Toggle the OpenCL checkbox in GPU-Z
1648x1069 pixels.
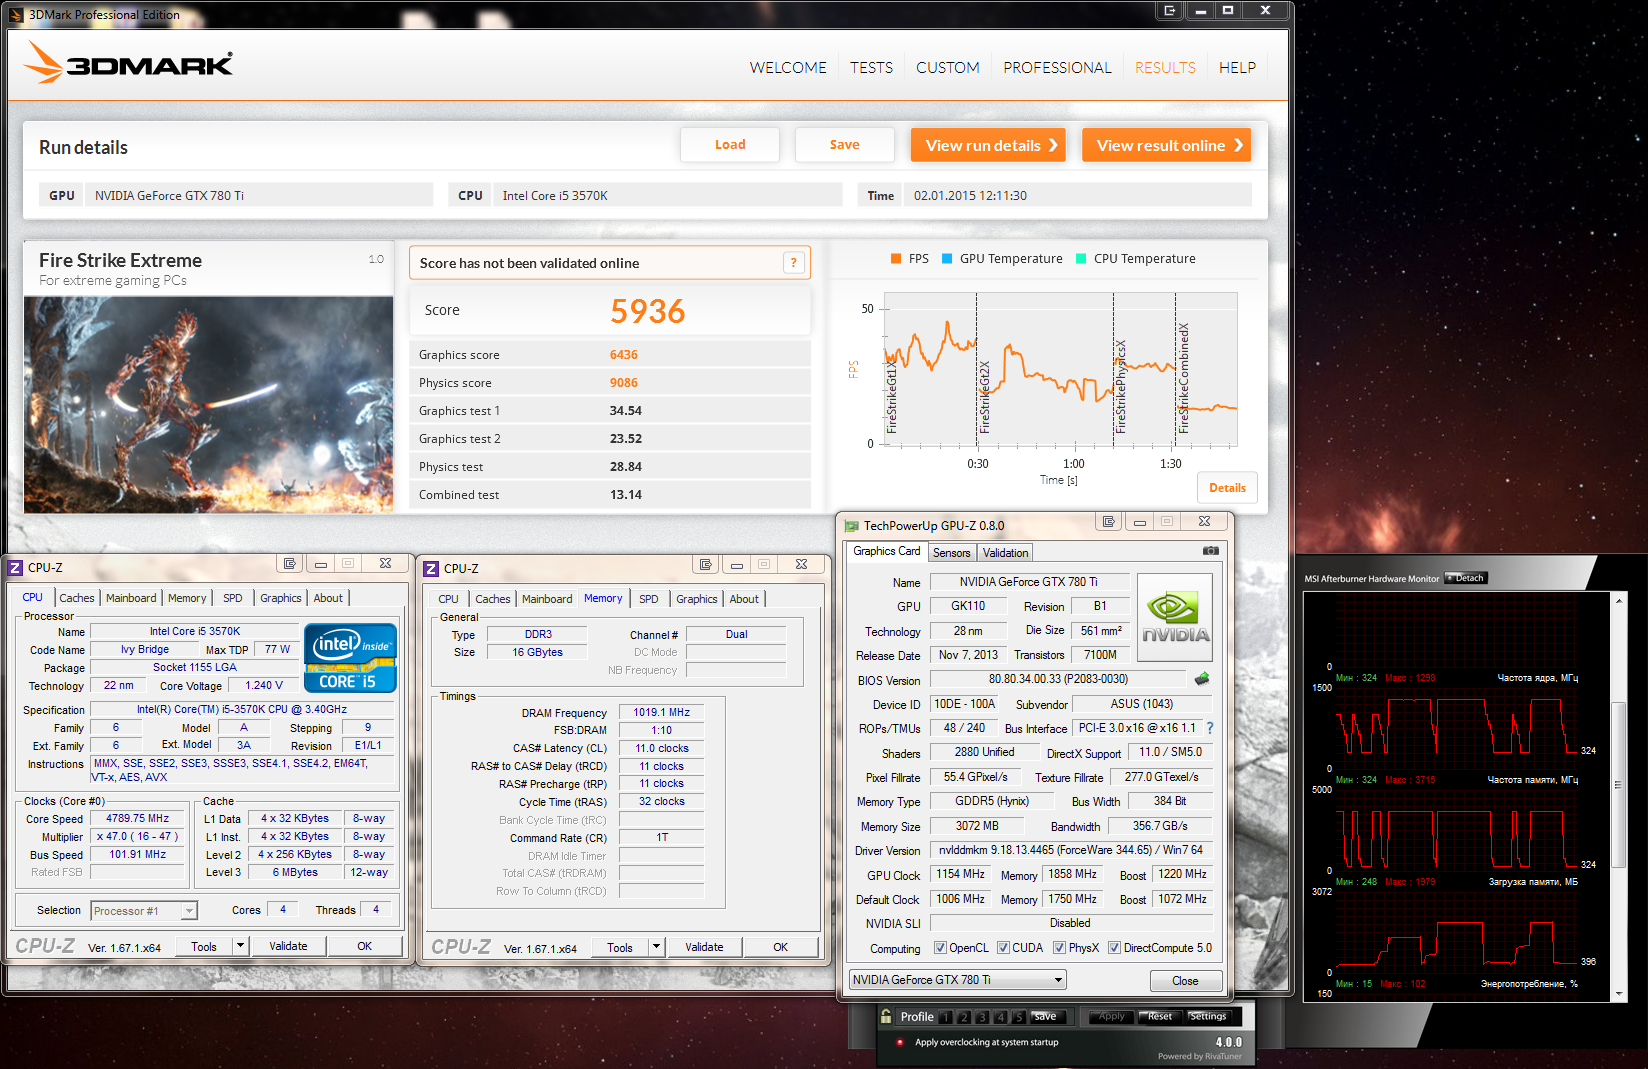(x=940, y=948)
